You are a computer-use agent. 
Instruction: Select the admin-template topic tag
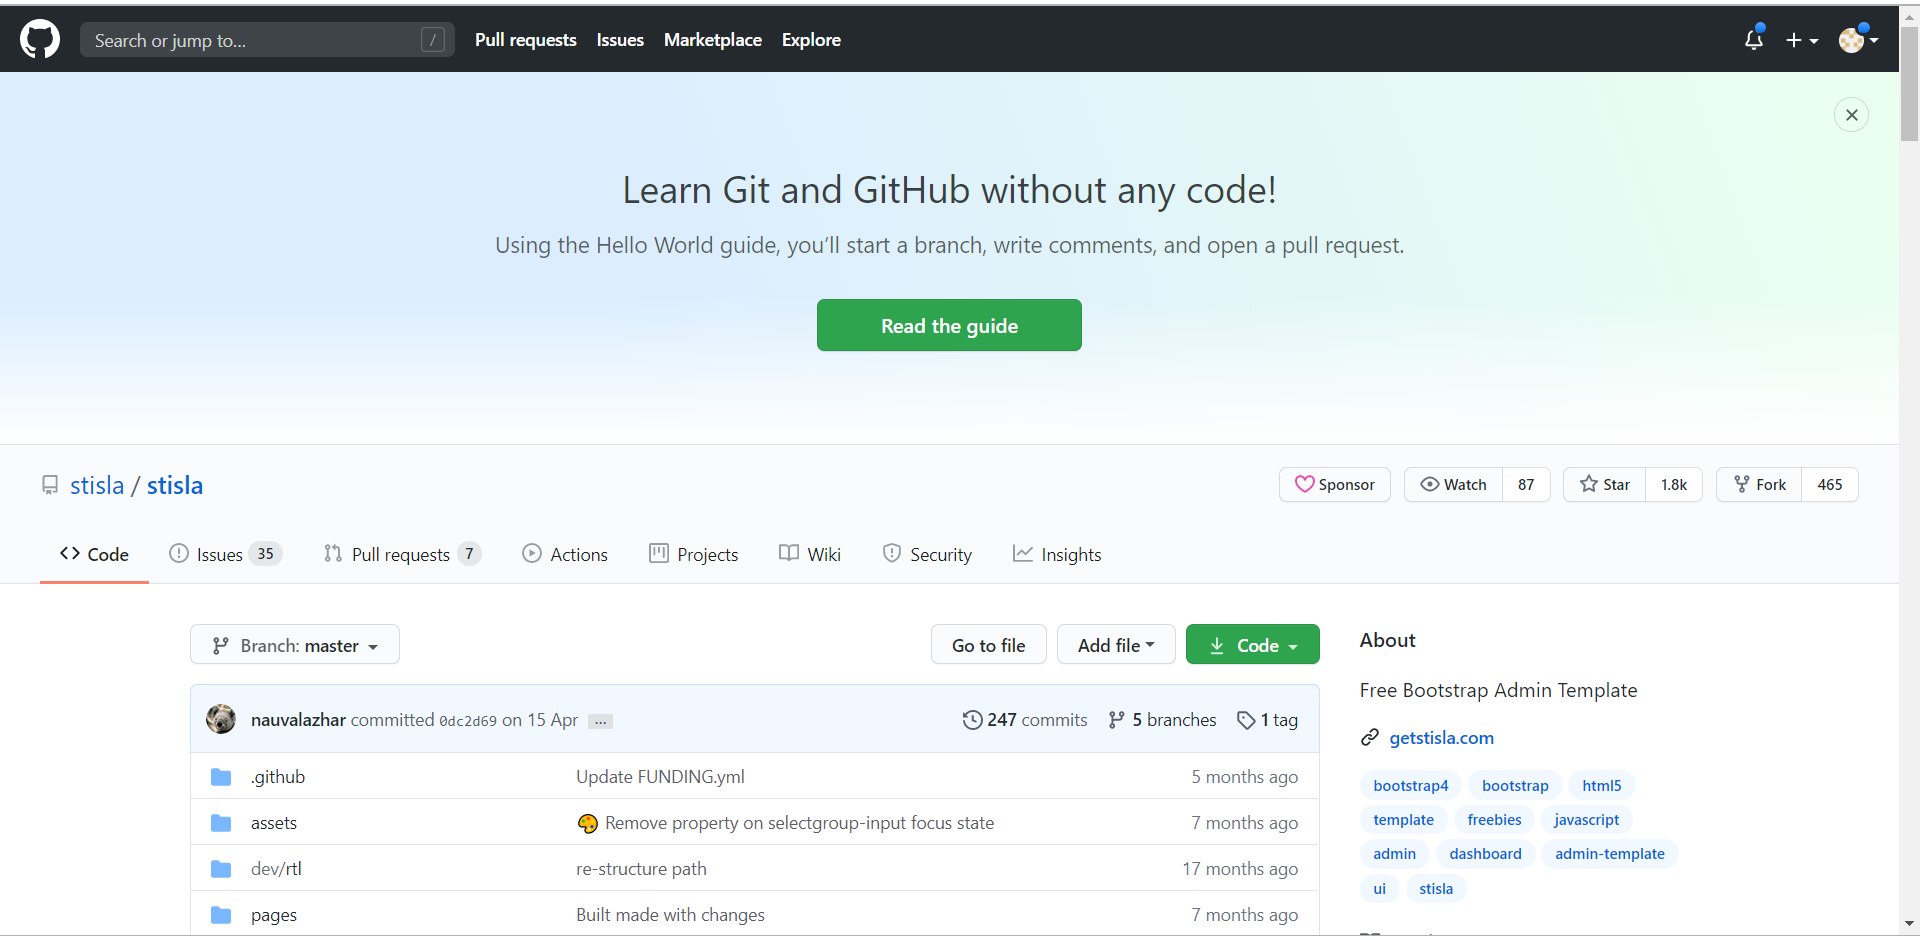[x=1609, y=854]
